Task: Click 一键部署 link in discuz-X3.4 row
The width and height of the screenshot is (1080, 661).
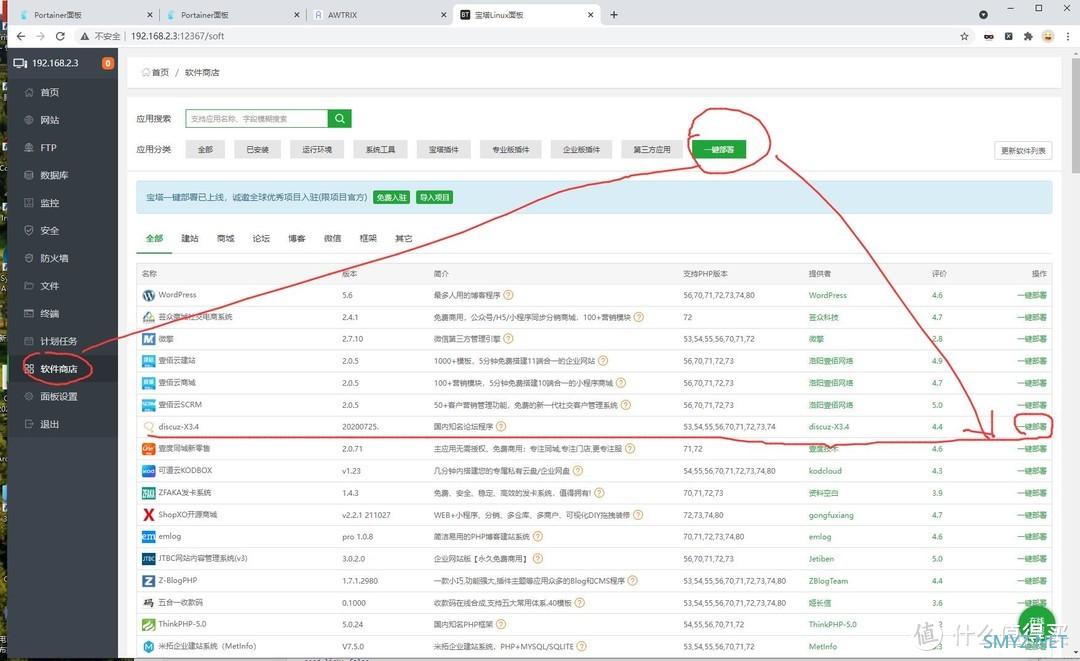Action: (1032, 426)
